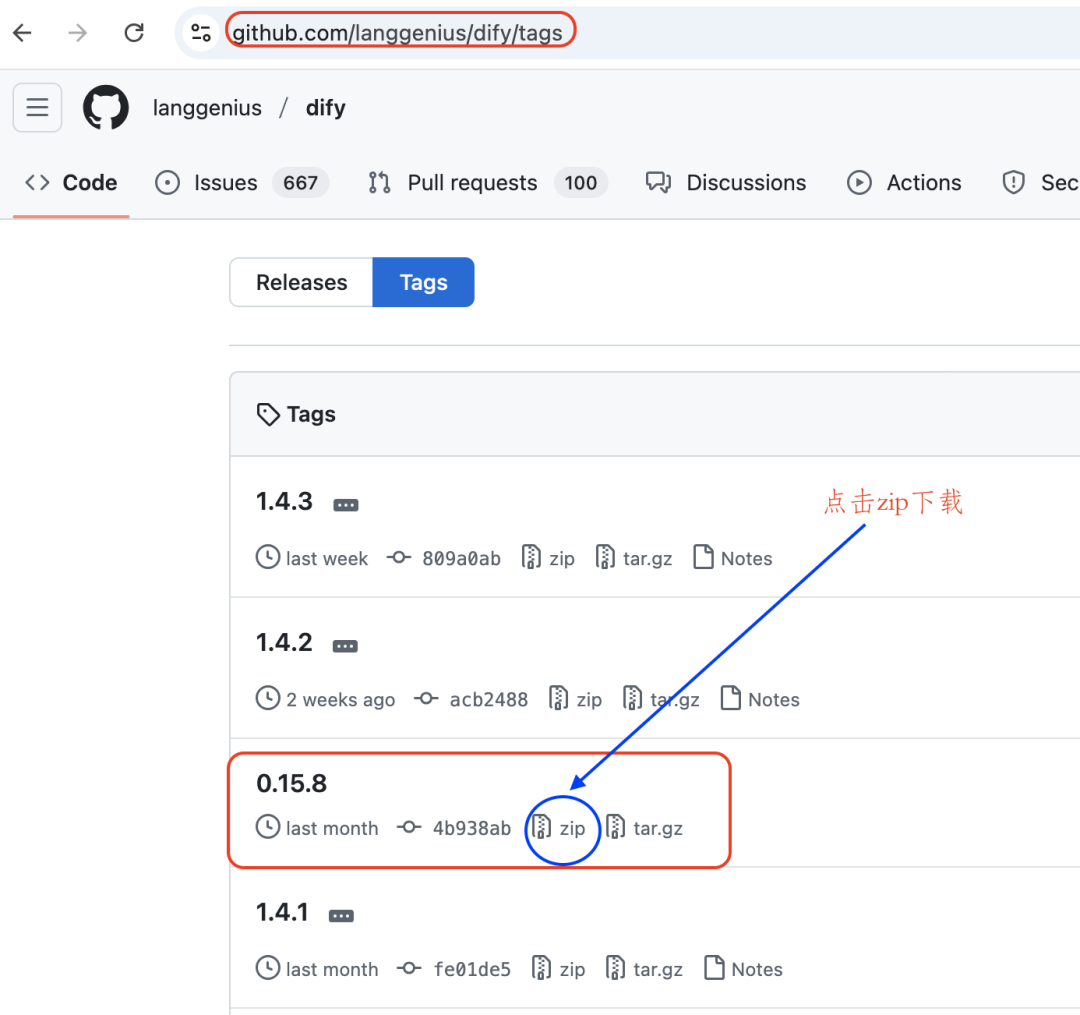
Task: Download zip for tag 1.4.2
Action: pyautogui.click(x=575, y=699)
